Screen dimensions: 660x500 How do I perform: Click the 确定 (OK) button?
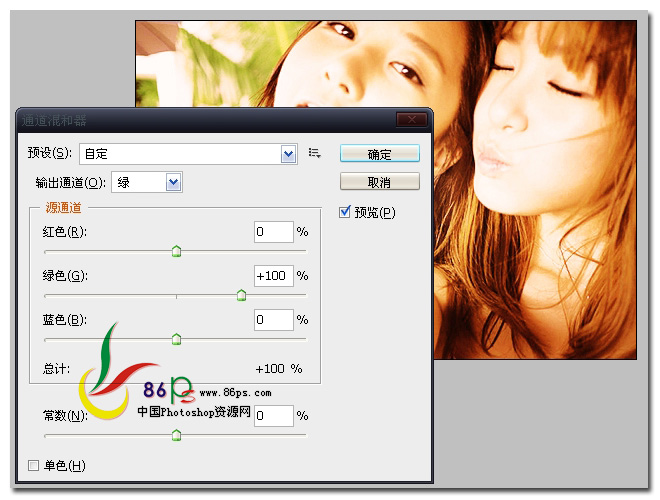click(x=379, y=154)
